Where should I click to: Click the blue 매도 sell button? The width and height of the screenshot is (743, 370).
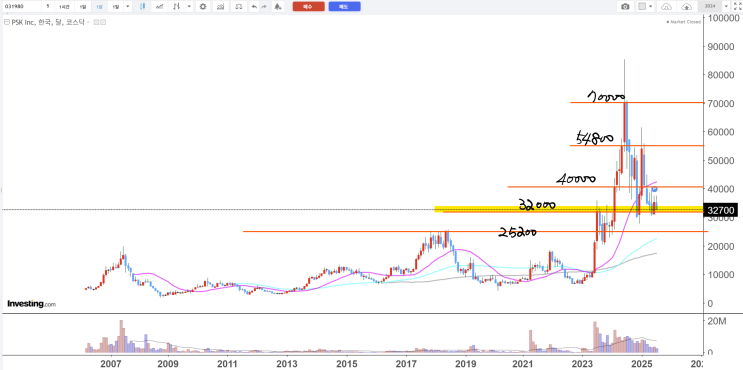pyautogui.click(x=344, y=7)
